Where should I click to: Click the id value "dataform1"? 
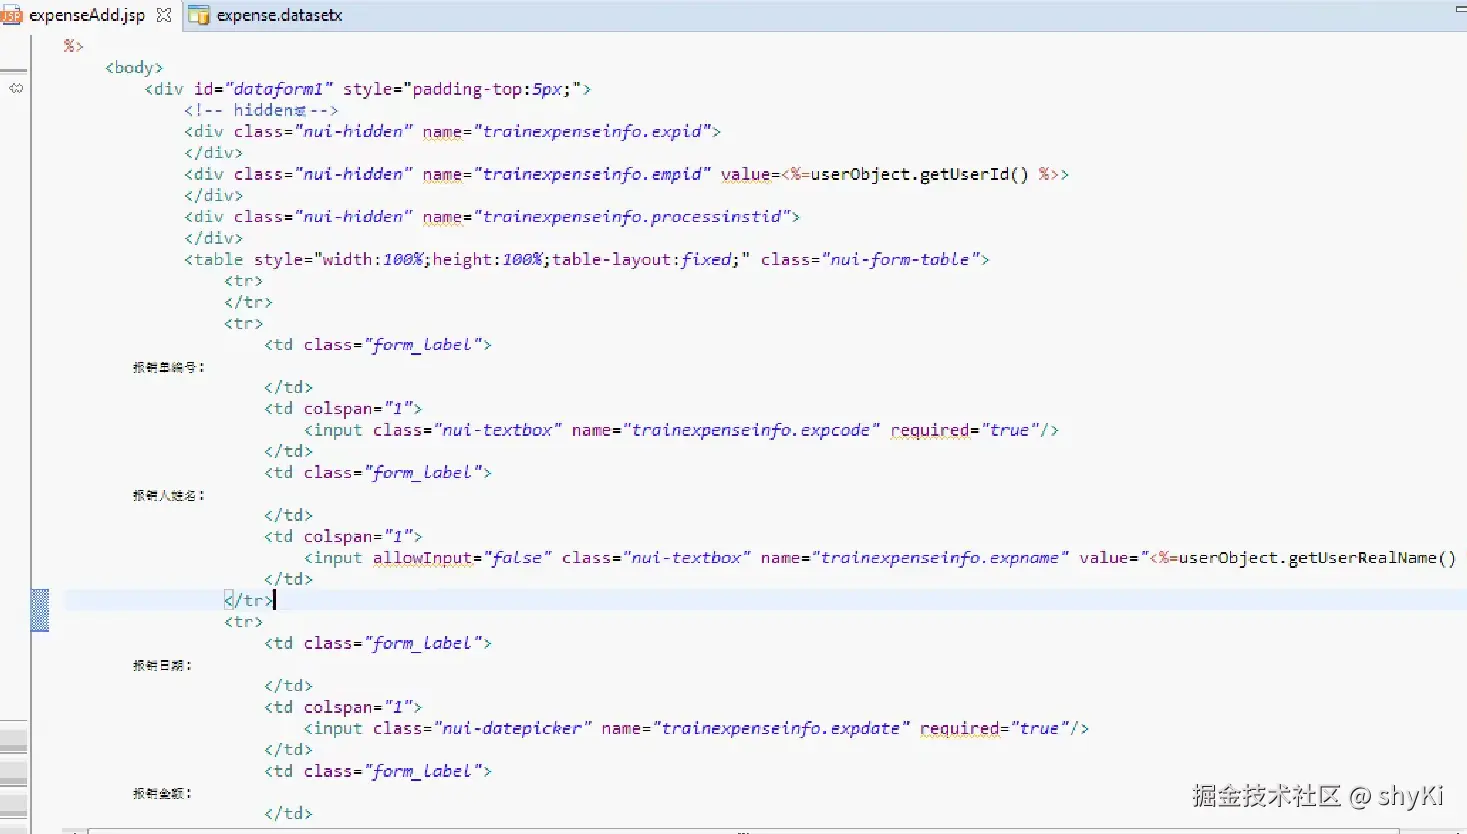279,89
